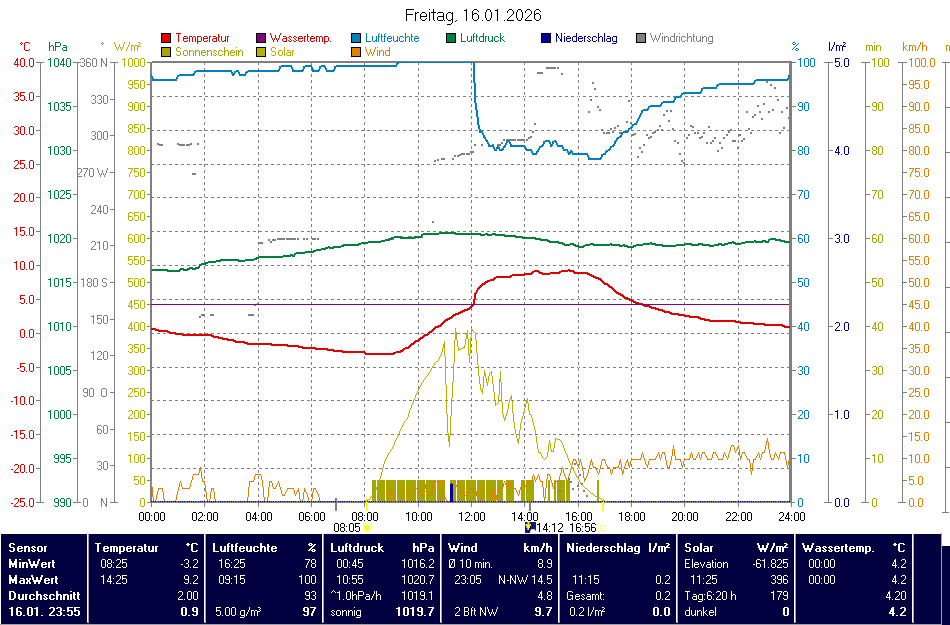Click the green Luftdruck legend square
This screenshot has width=950, height=625.
pos(451,39)
